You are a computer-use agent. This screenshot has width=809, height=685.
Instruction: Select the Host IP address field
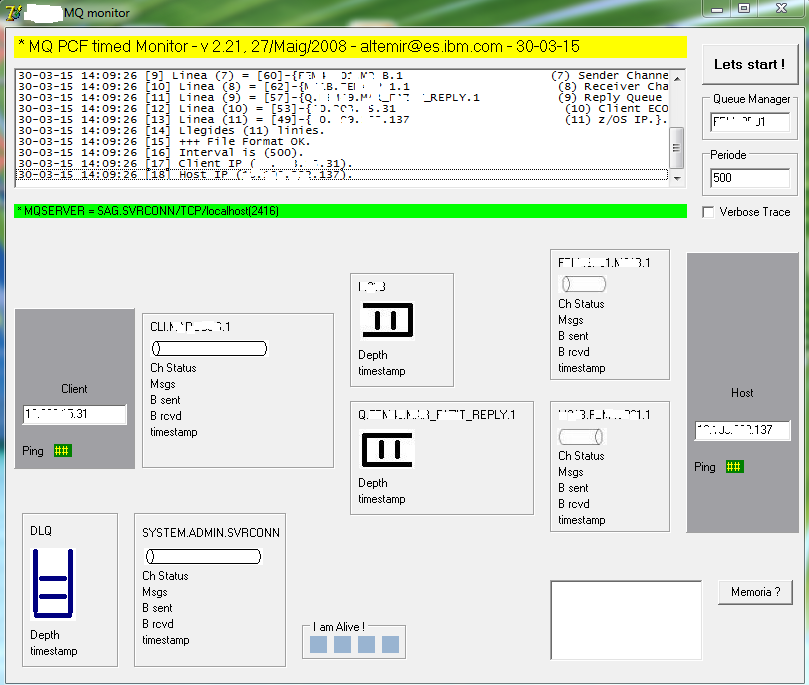[x=742, y=430]
